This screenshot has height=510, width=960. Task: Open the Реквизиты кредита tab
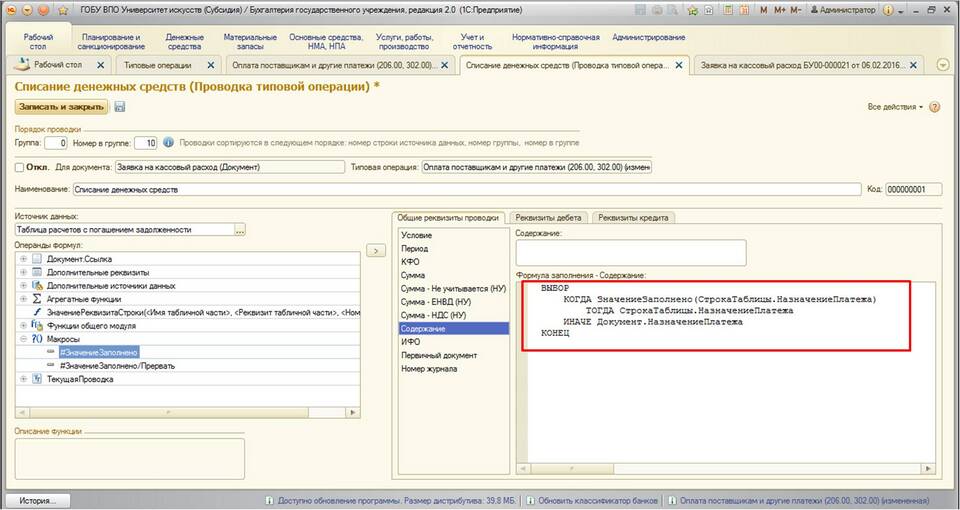click(x=633, y=217)
